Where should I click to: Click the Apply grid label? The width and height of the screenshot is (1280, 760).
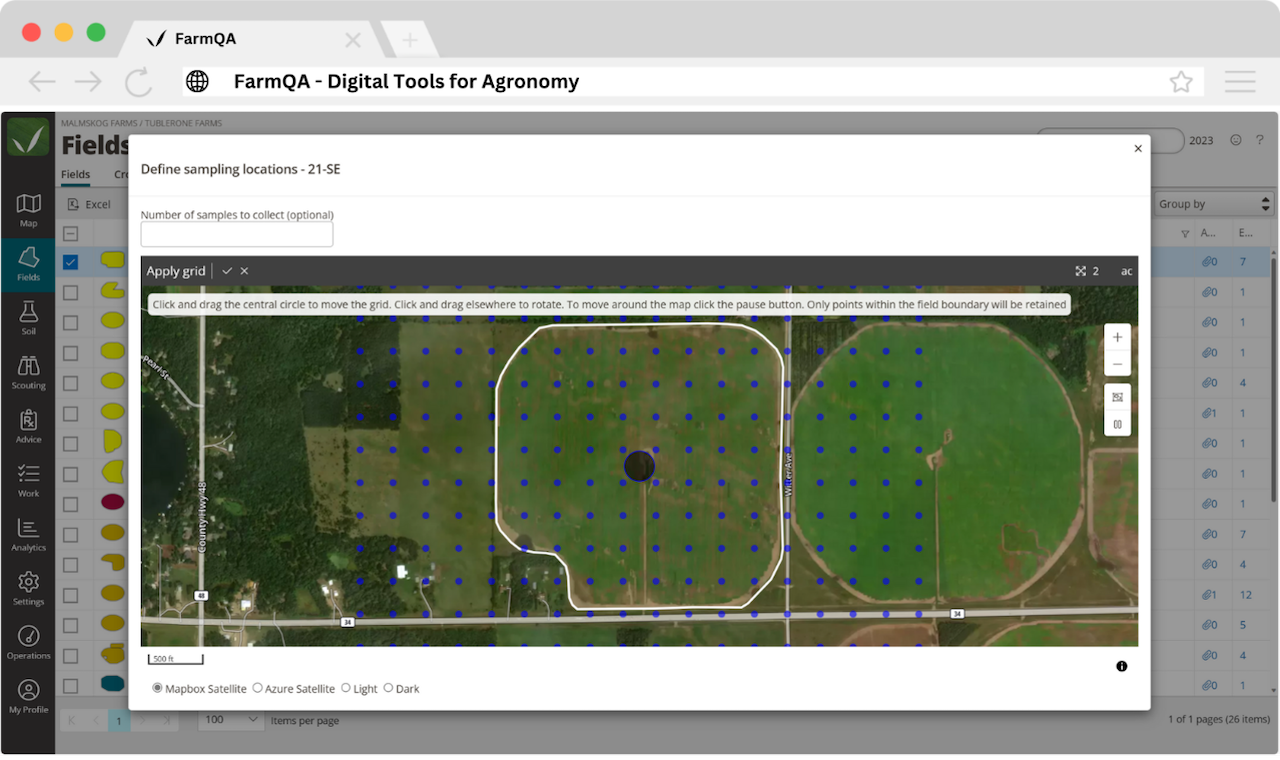coord(176,271)
